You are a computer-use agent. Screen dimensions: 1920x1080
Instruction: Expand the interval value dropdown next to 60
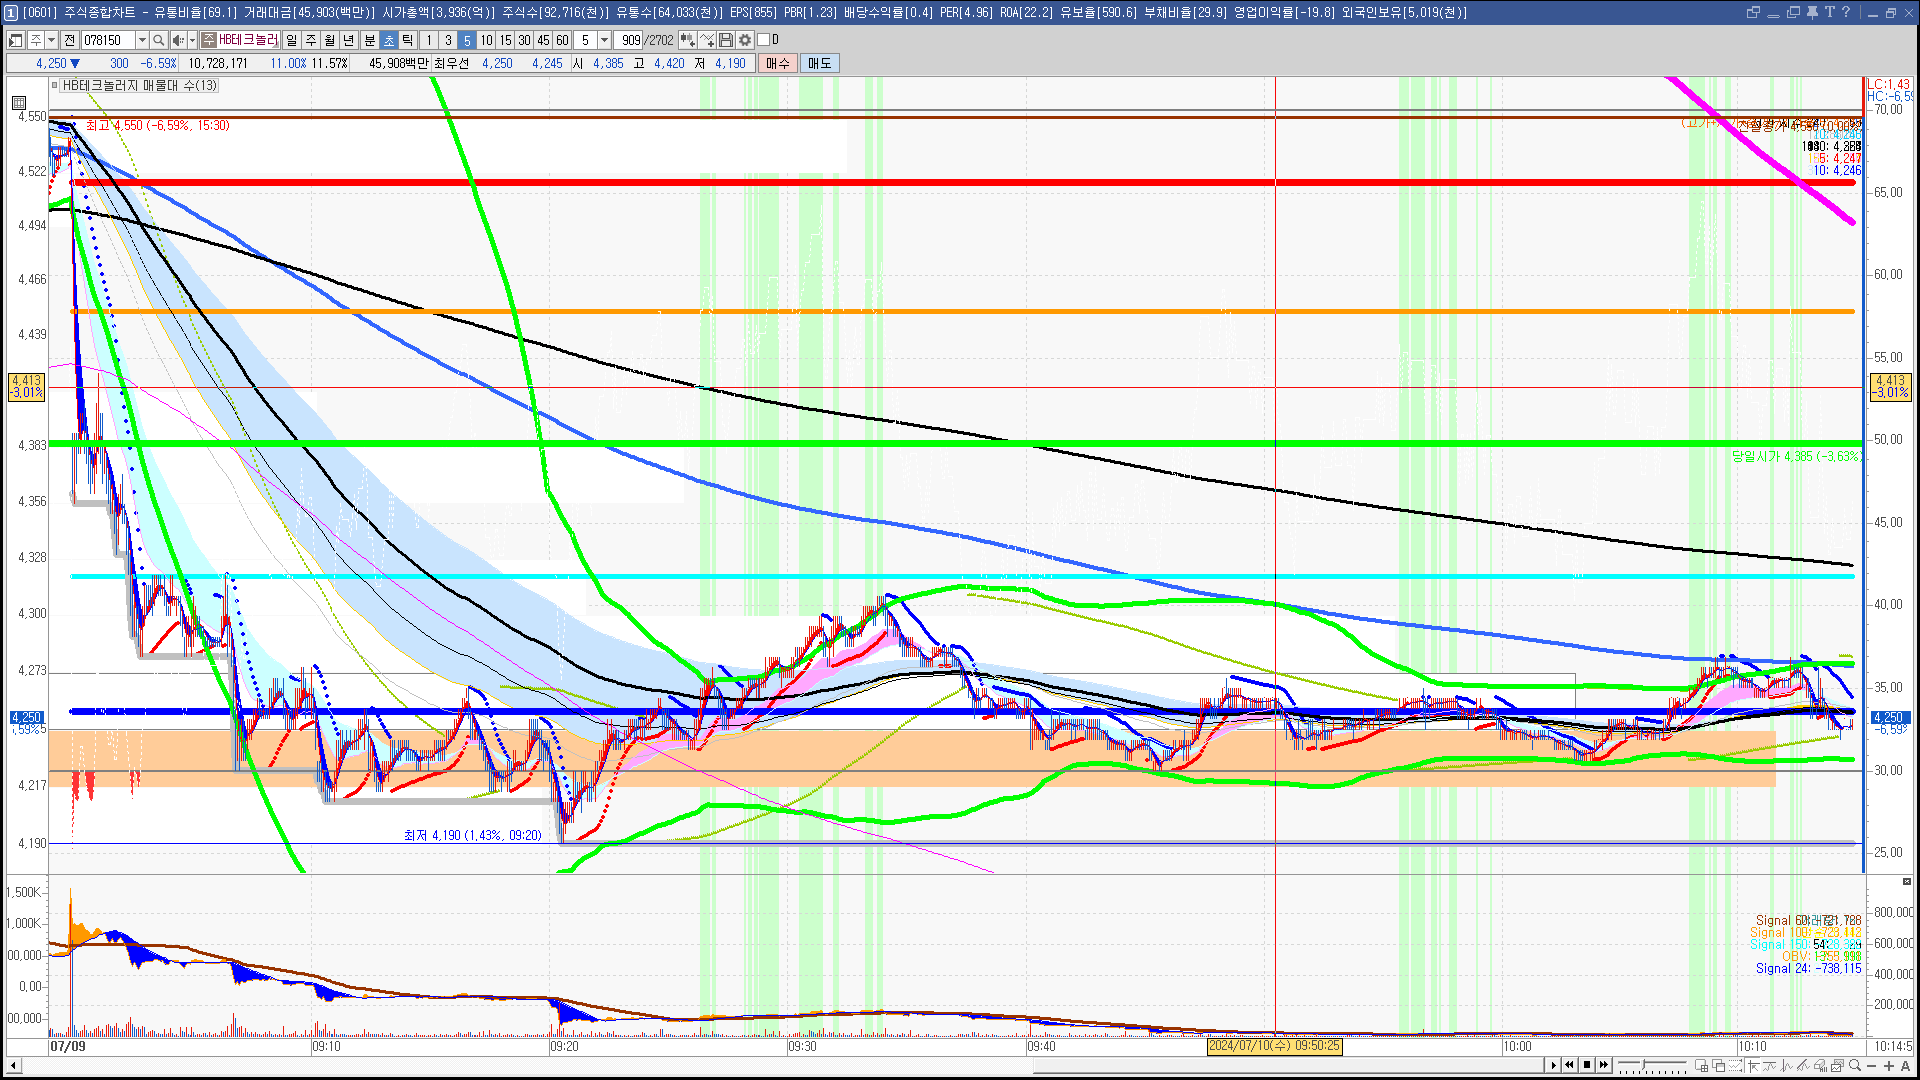604,40
